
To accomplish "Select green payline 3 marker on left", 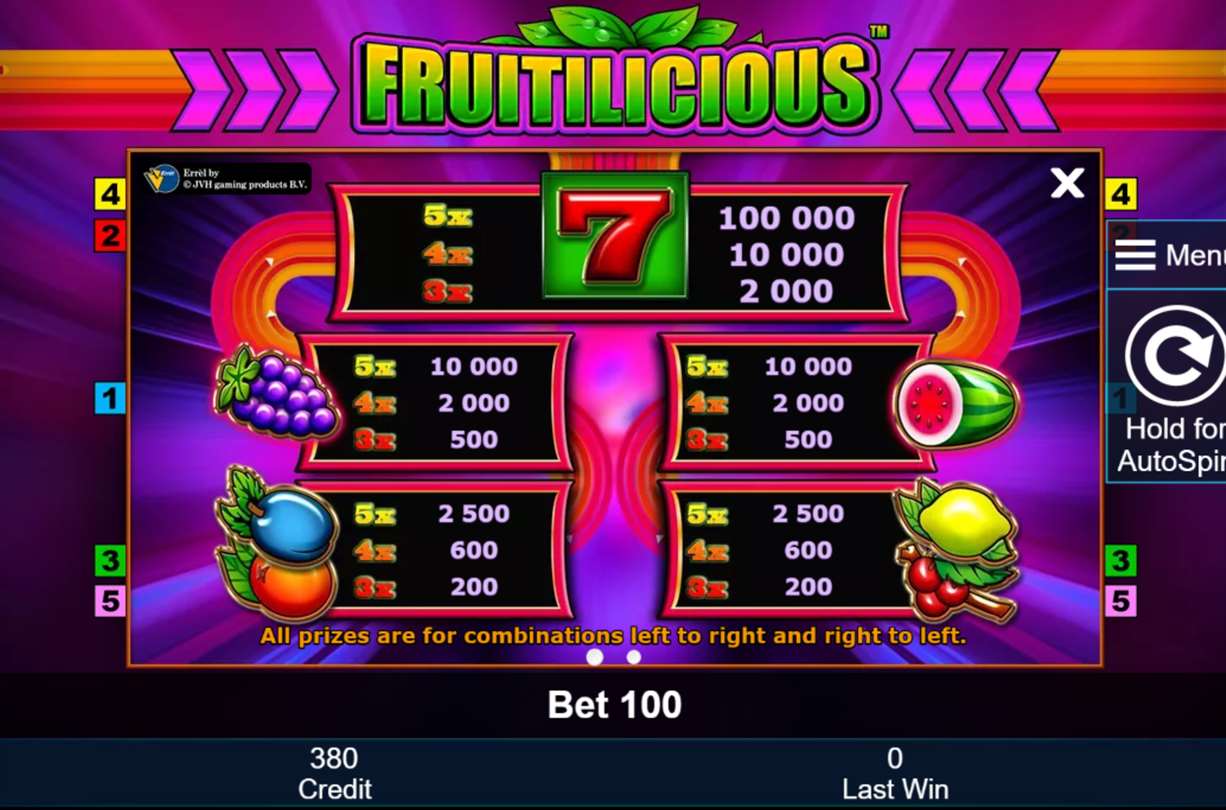I will click(x=110, y=560).
